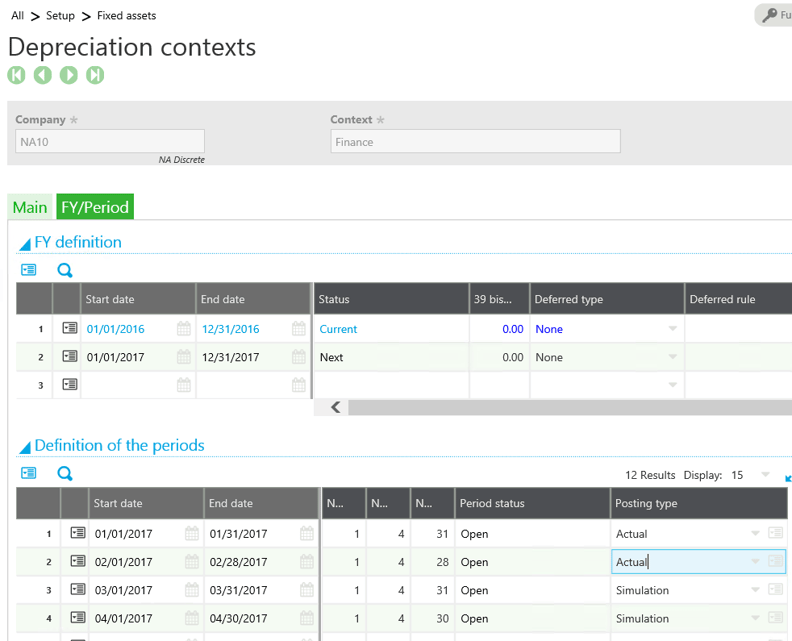Click the Fixed assets breadcrumb link
Viewport: 792px width, 641px height.
126,16
